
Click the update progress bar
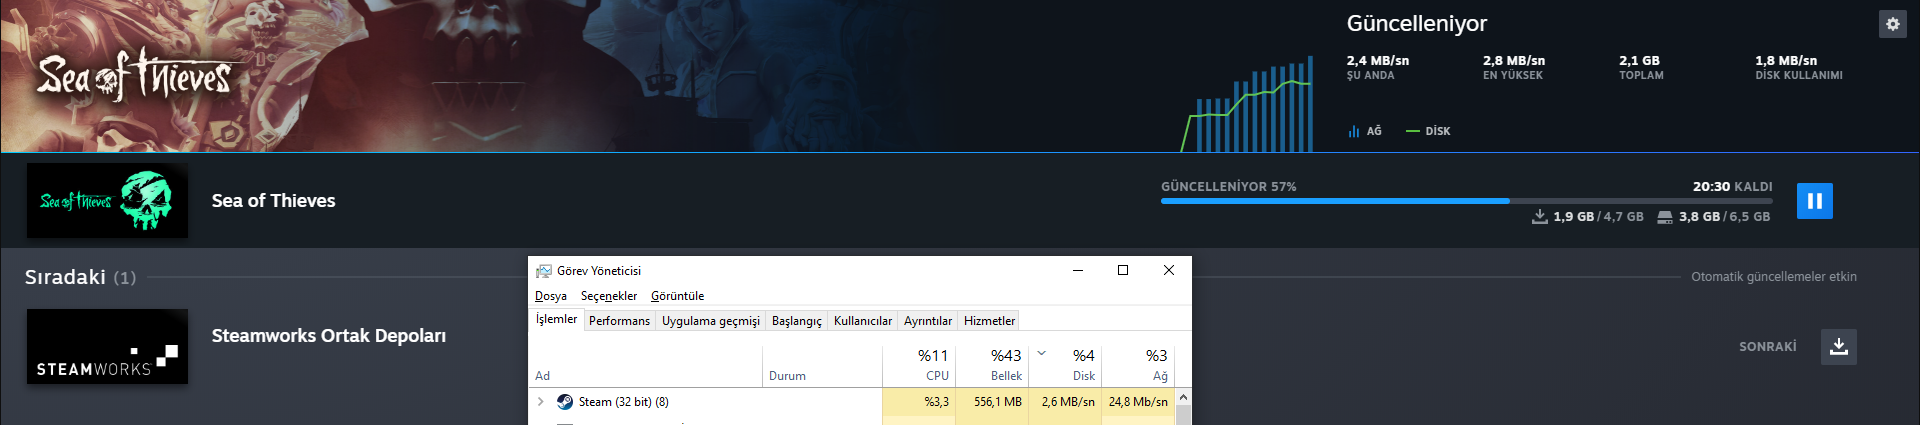pyautogui.click(x=1466, y=201)
